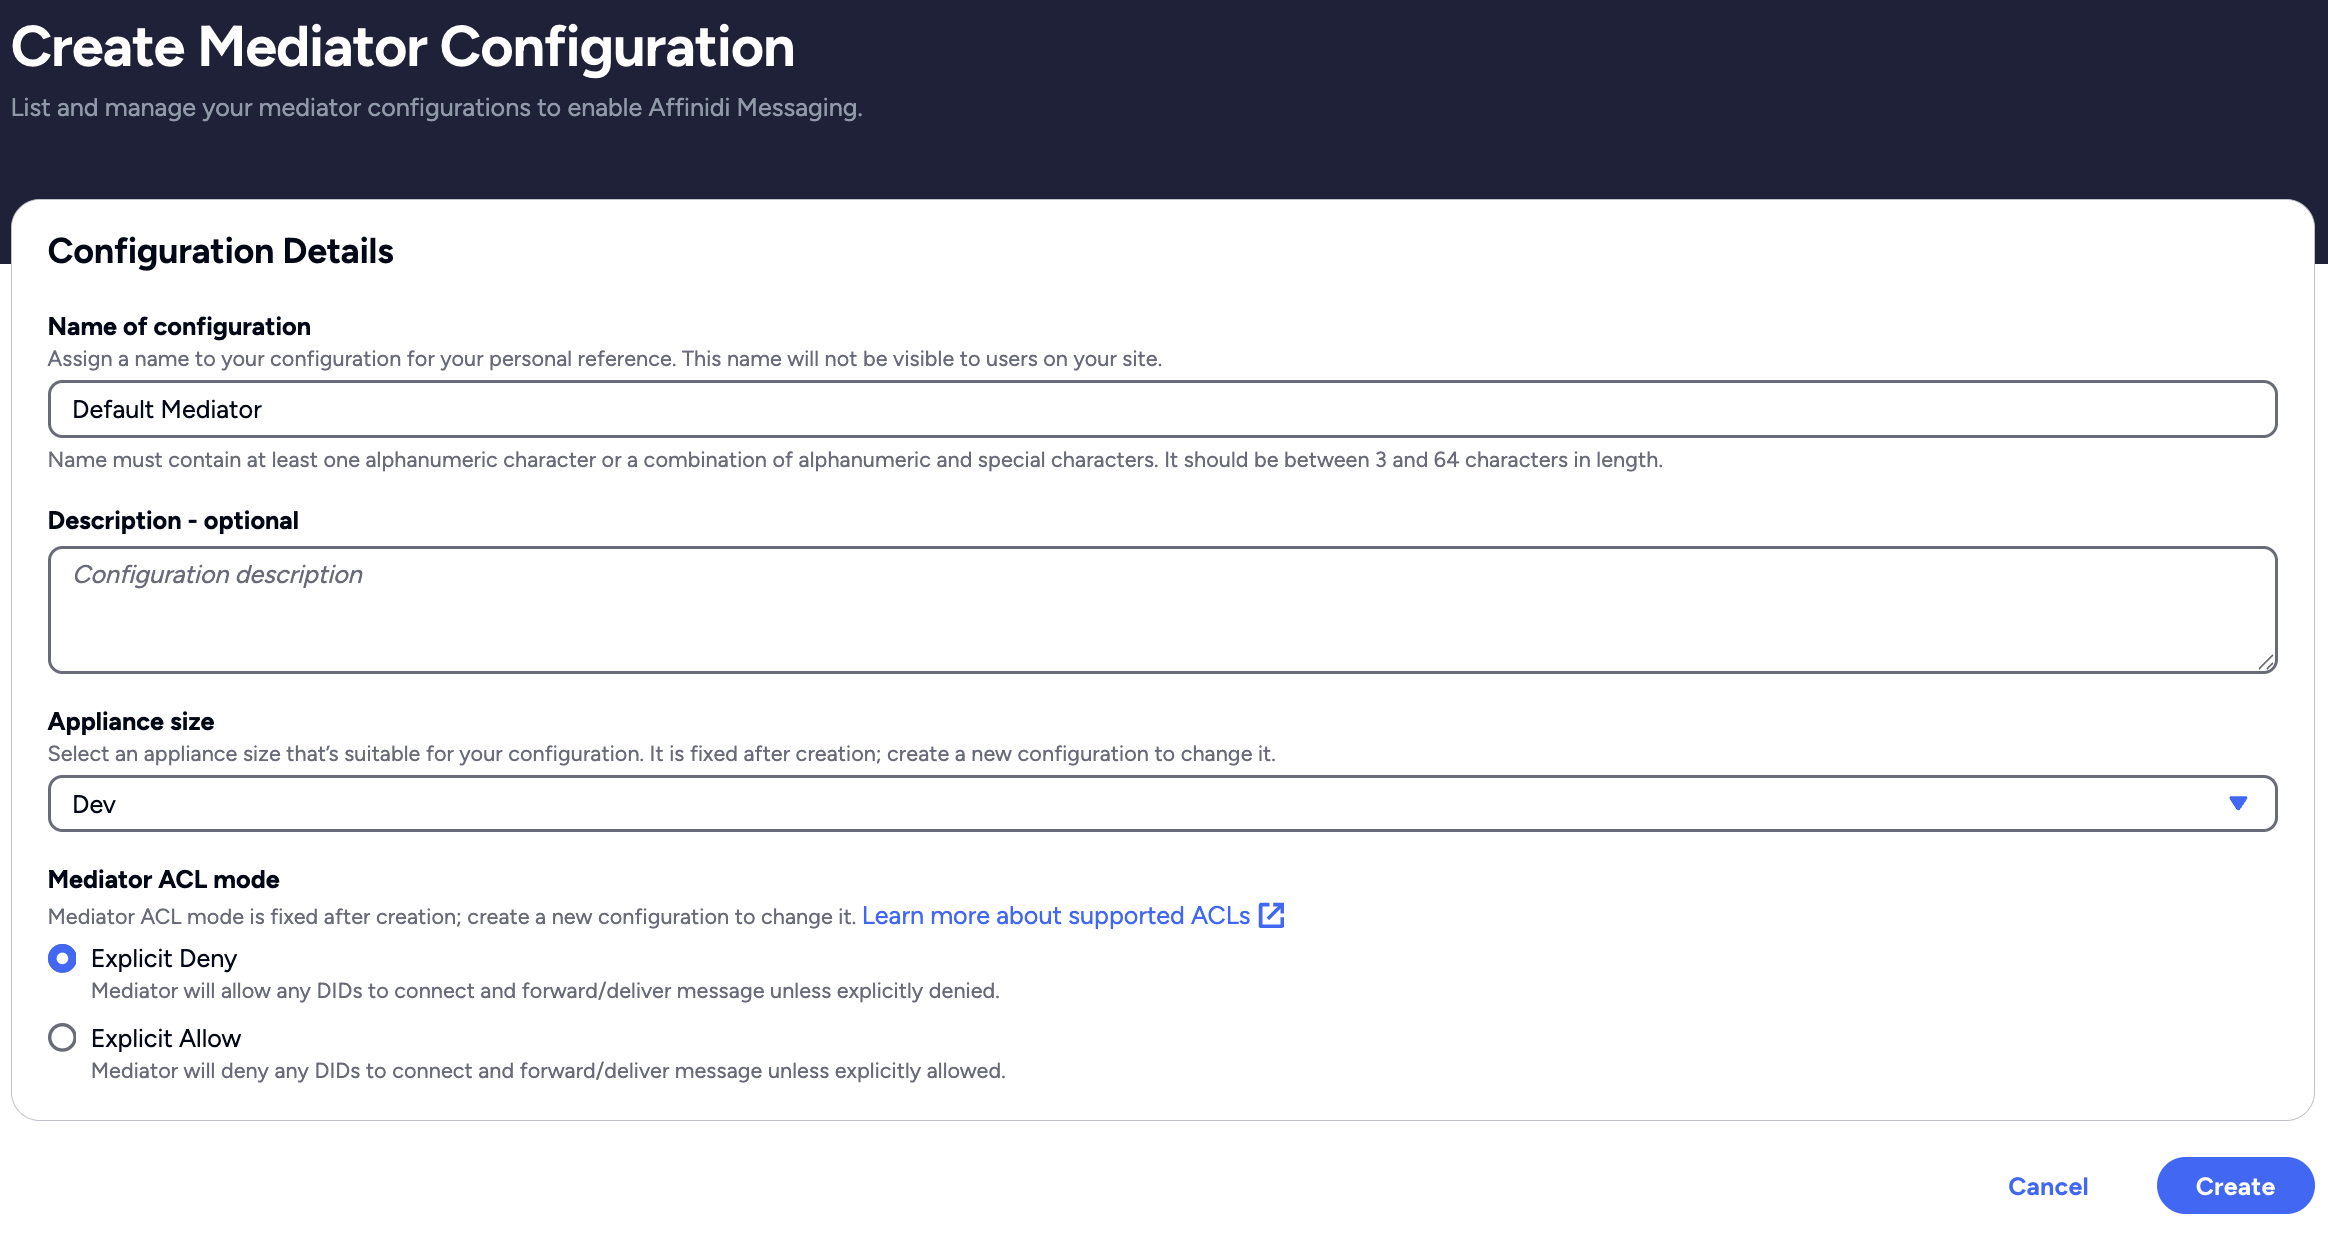The image size is (2328, 1240).
Task: Click the Cancel link
Action: tap(2048, 1186)
